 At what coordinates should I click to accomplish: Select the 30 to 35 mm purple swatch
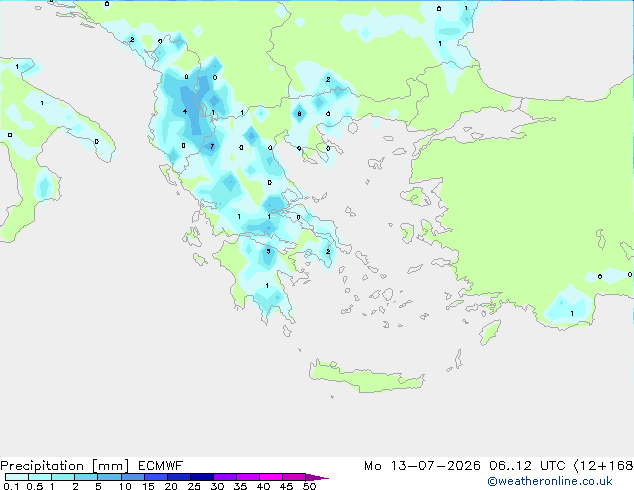point(225,477)
